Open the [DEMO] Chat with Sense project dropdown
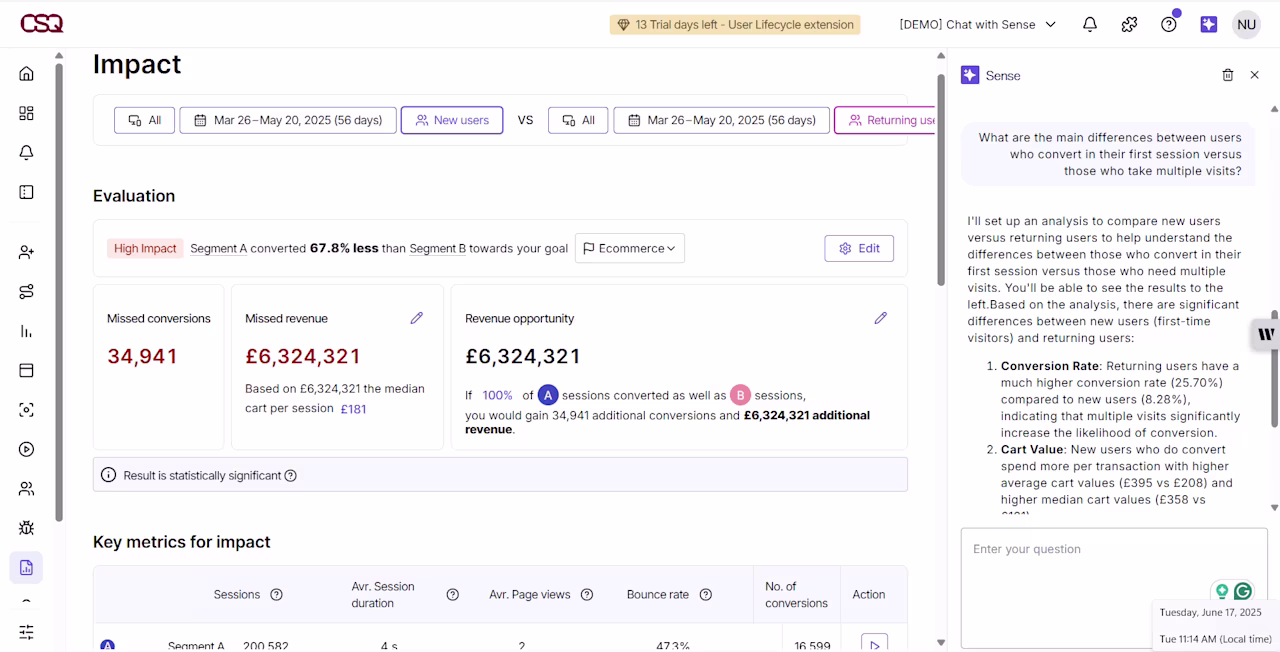Screen dimensions: 1280x652 978,24
